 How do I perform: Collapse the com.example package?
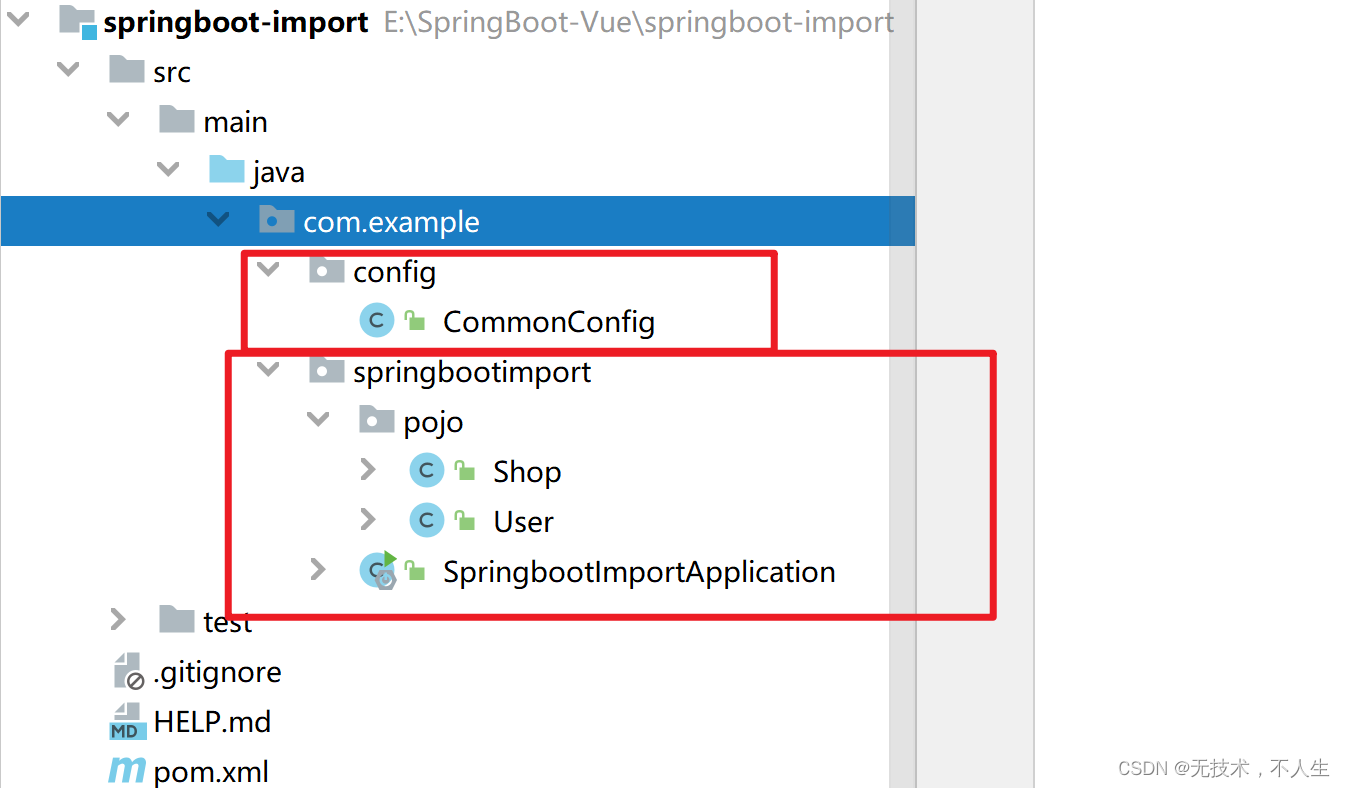218,220
